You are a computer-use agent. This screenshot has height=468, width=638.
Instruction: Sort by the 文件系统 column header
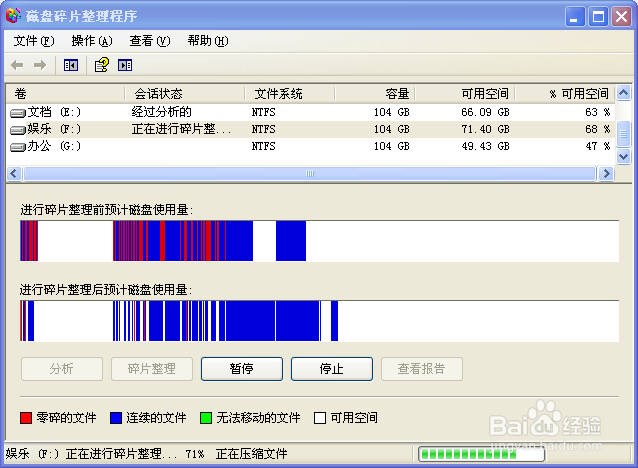290,94
